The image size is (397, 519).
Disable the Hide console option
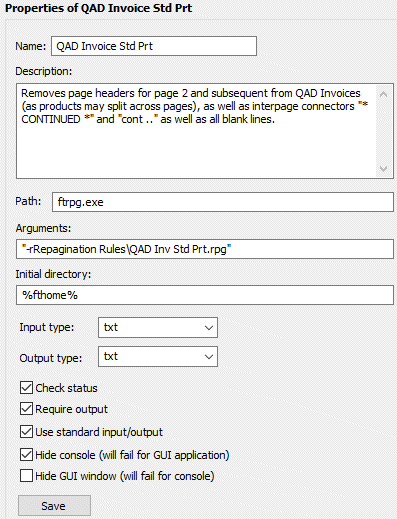[x=26, y=455]
